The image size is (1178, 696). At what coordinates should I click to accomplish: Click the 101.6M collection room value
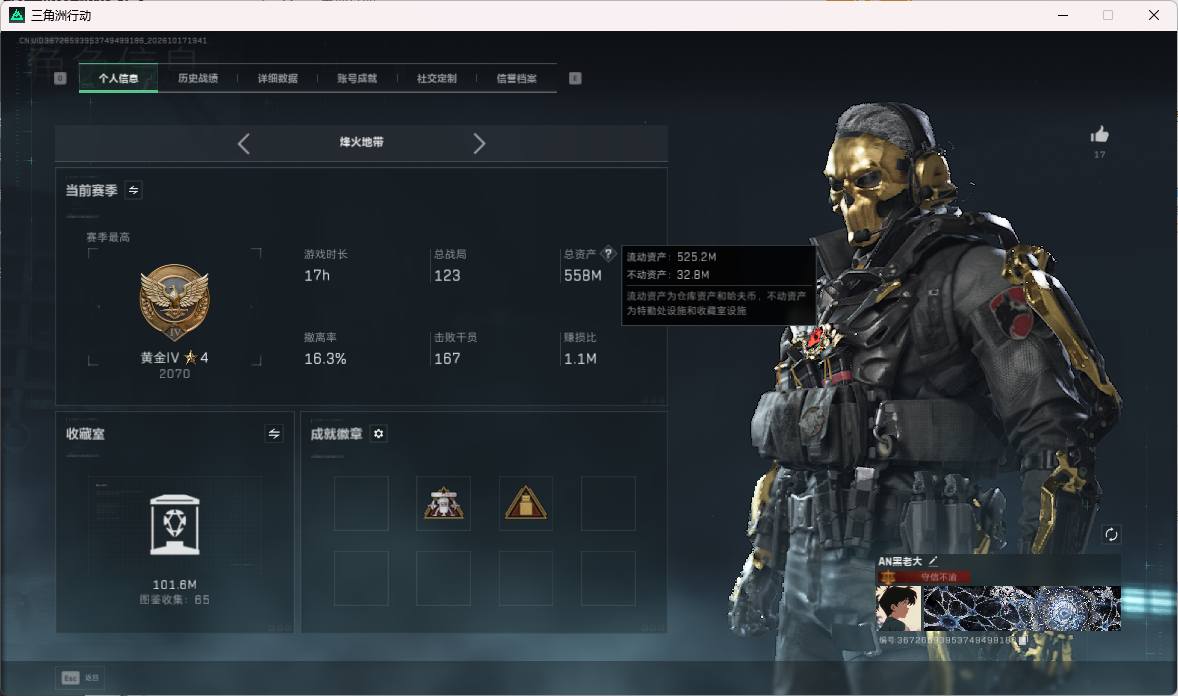(x=175, y=585)
